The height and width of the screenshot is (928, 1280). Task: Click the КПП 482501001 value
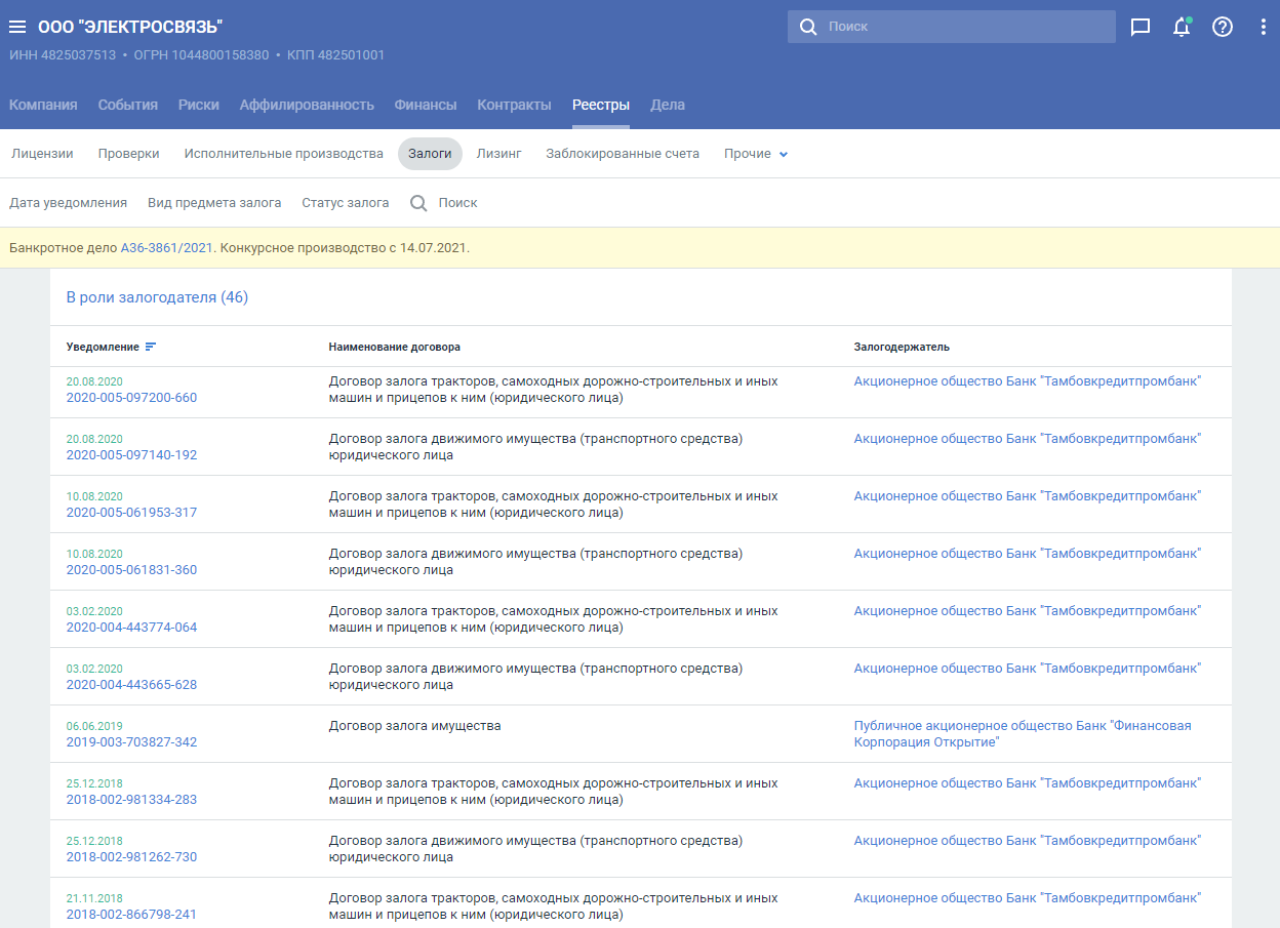(x=336, y=55)
